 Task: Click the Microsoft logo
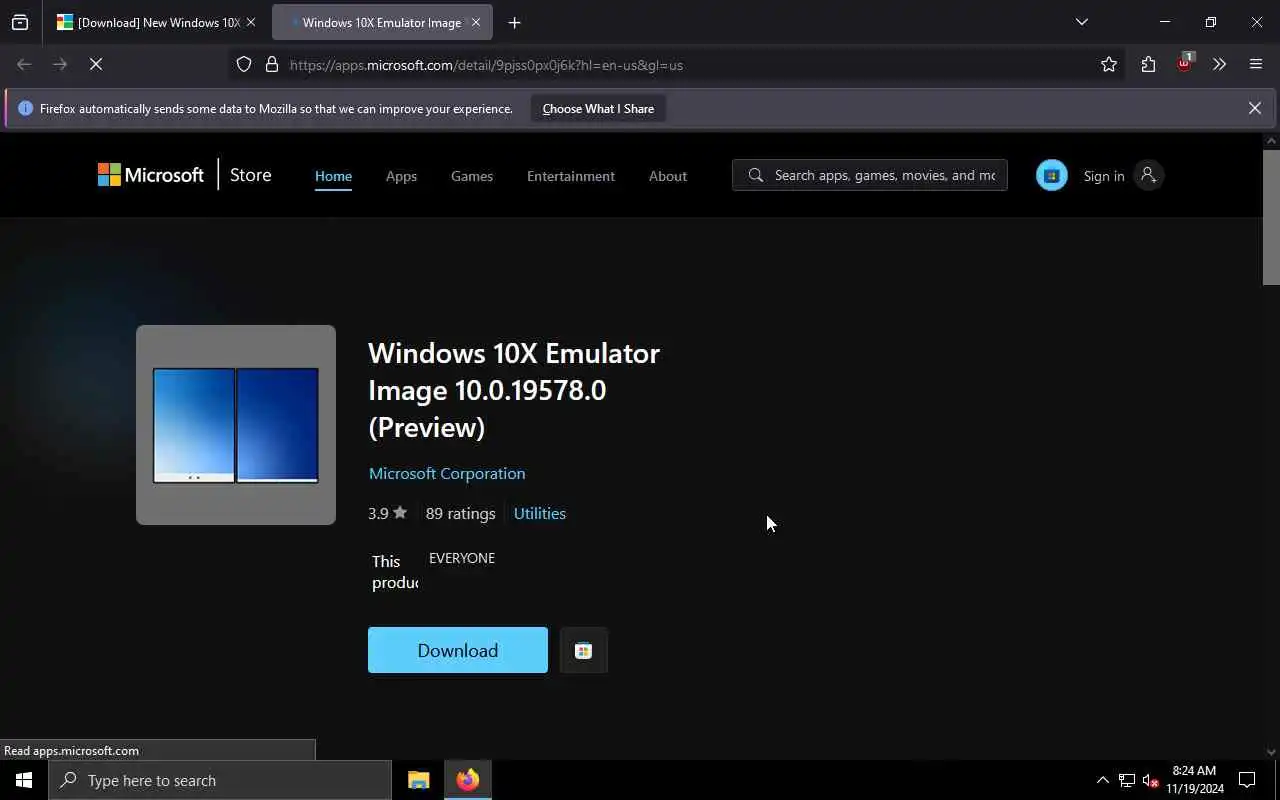pyautogui.click(x=150, y=175)
